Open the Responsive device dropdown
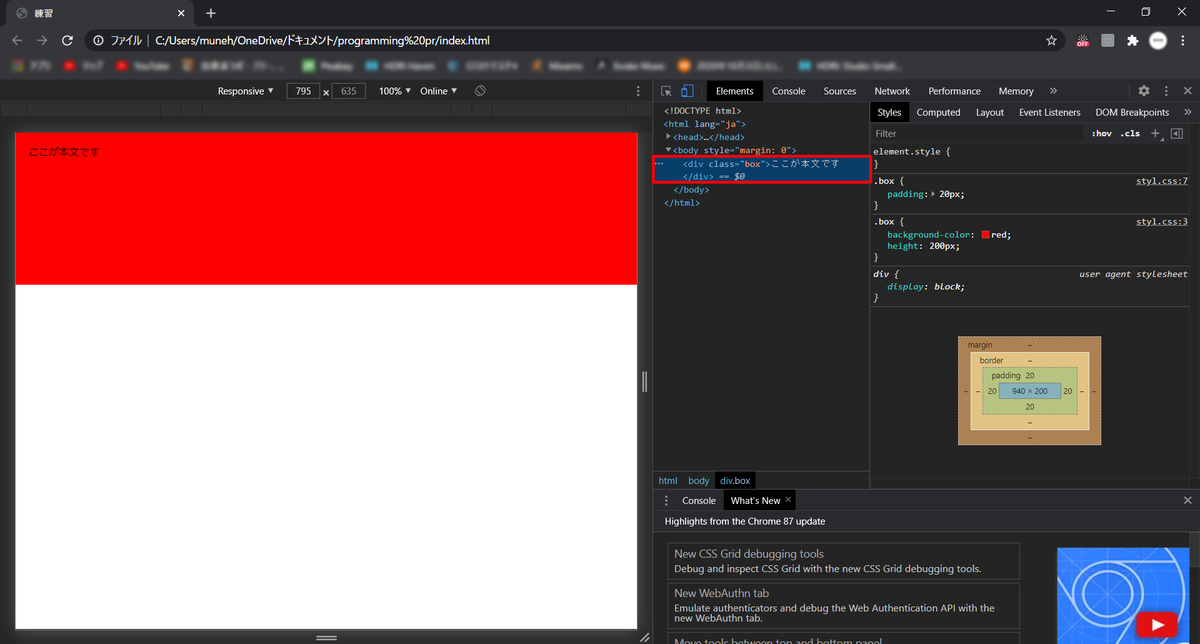The width and height of the screenshot is (1200, 644). [x=245, y=91]
